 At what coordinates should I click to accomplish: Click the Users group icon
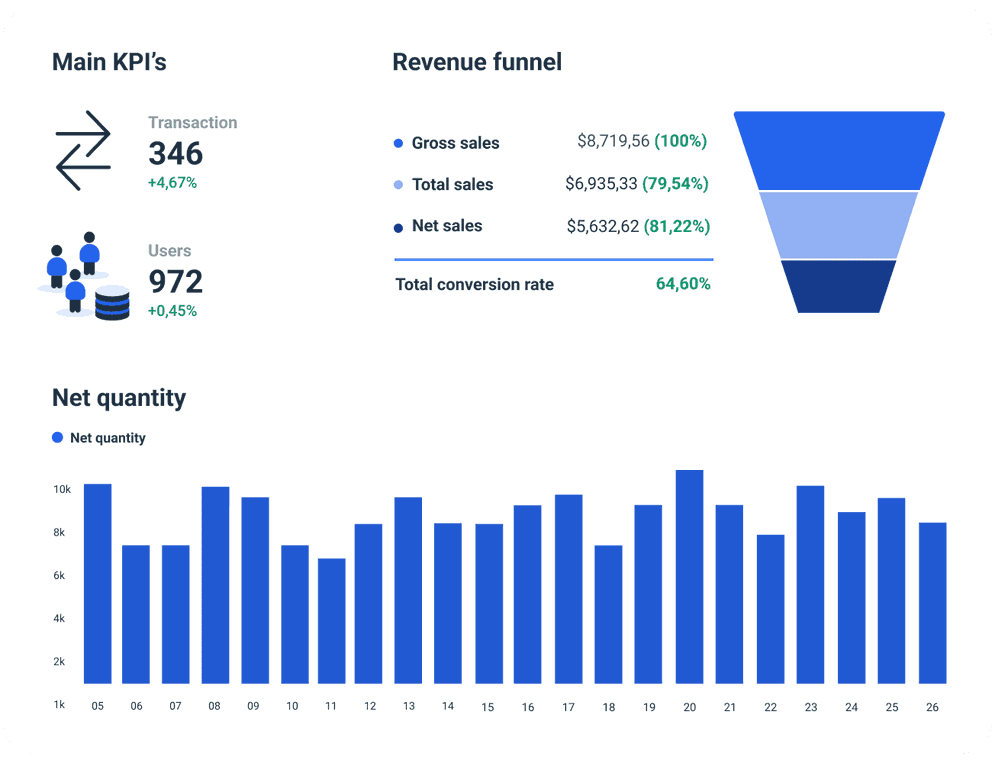point(75,270)
